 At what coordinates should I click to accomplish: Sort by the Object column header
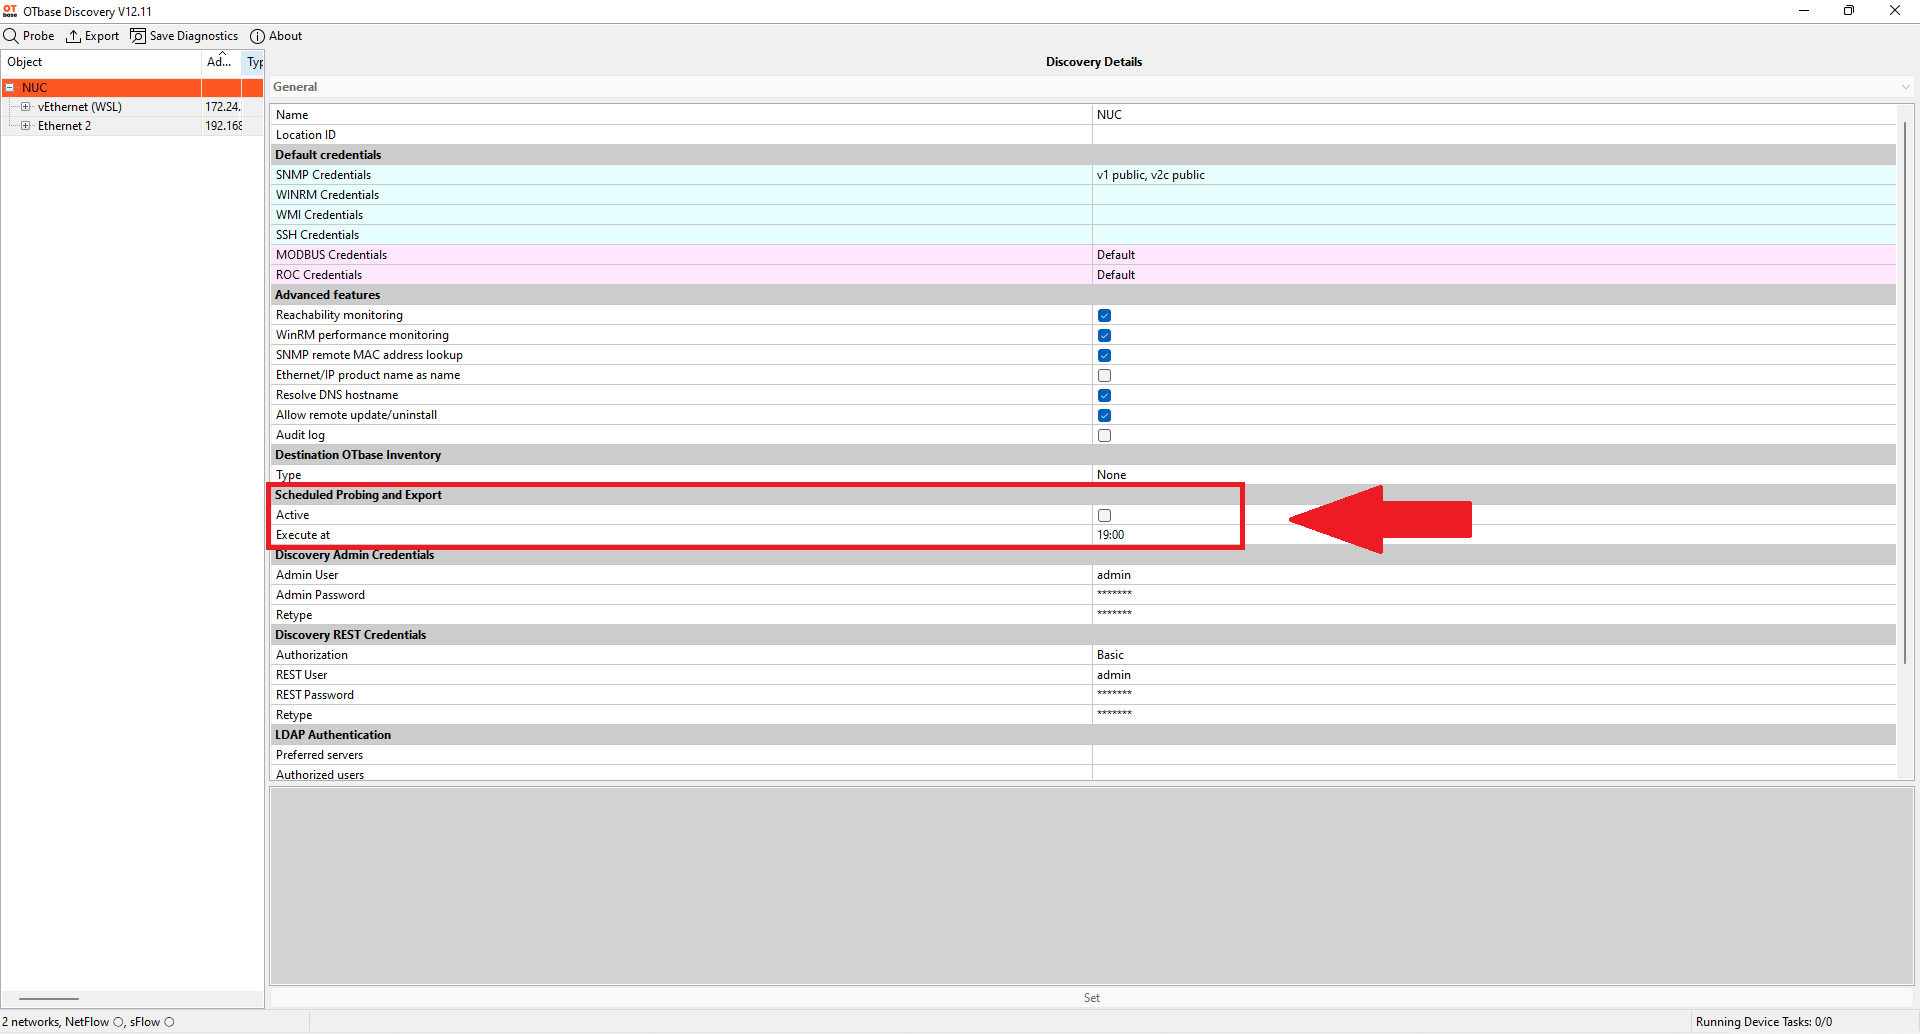[x=101, y=62]
